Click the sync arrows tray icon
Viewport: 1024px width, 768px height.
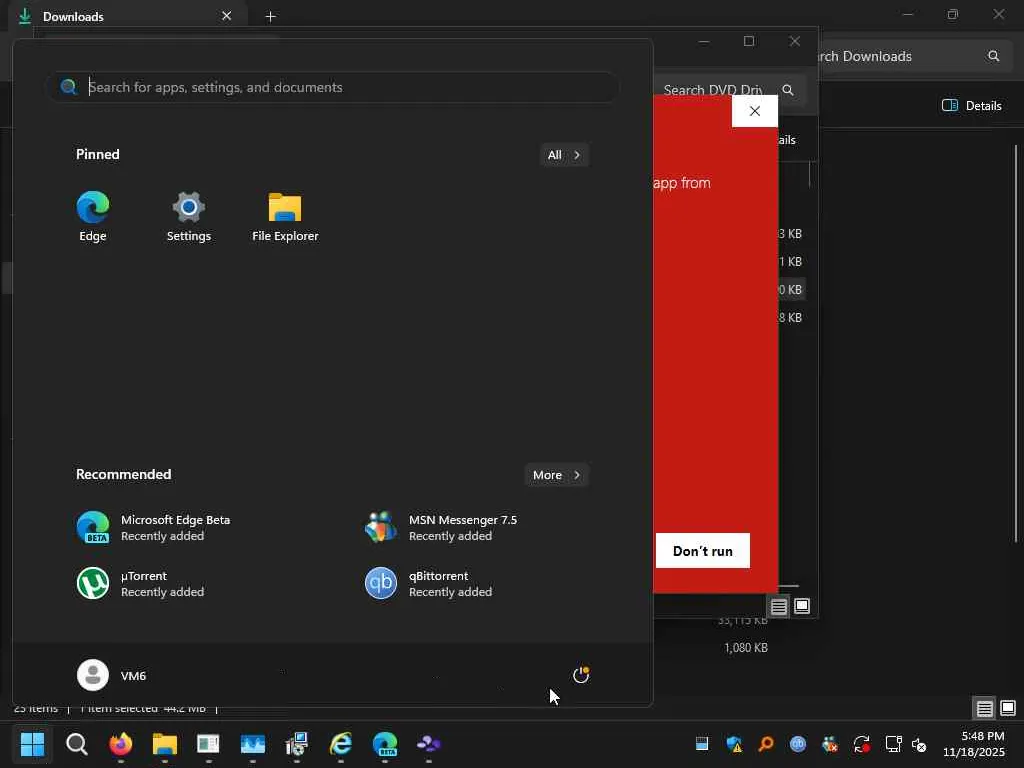[x=861, y=744]
